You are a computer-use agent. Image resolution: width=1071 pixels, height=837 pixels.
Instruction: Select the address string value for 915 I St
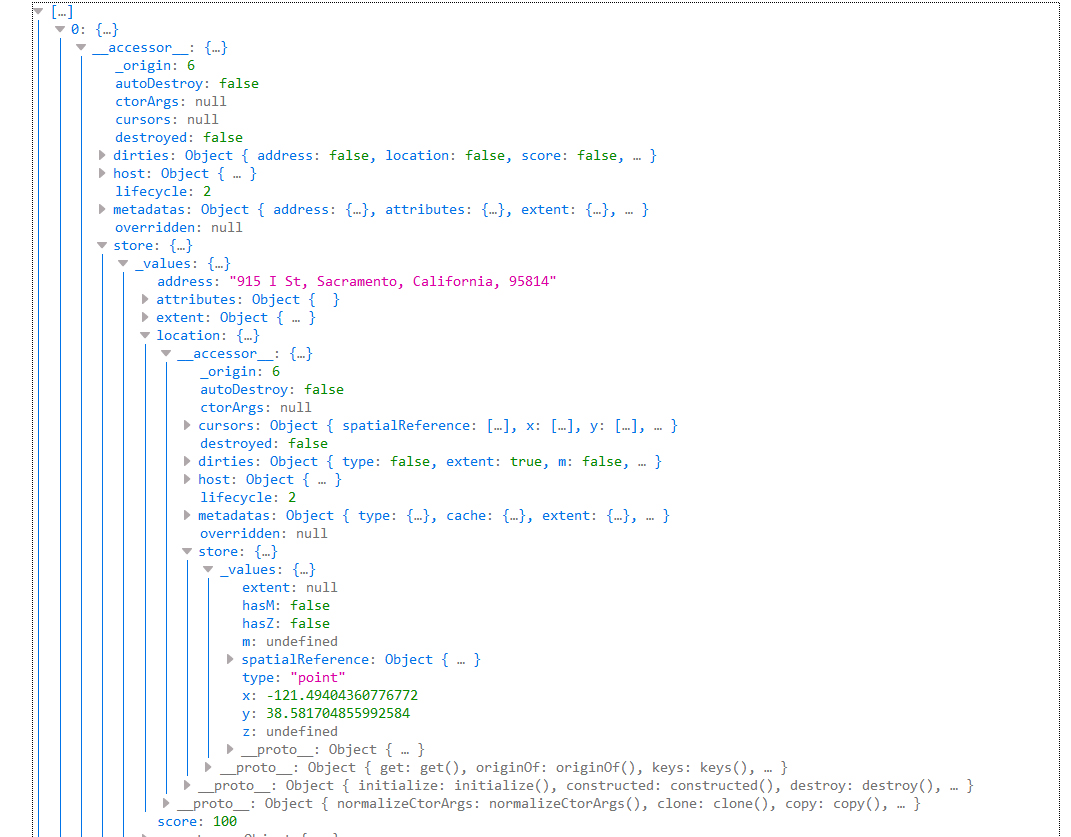coord(393,282)
